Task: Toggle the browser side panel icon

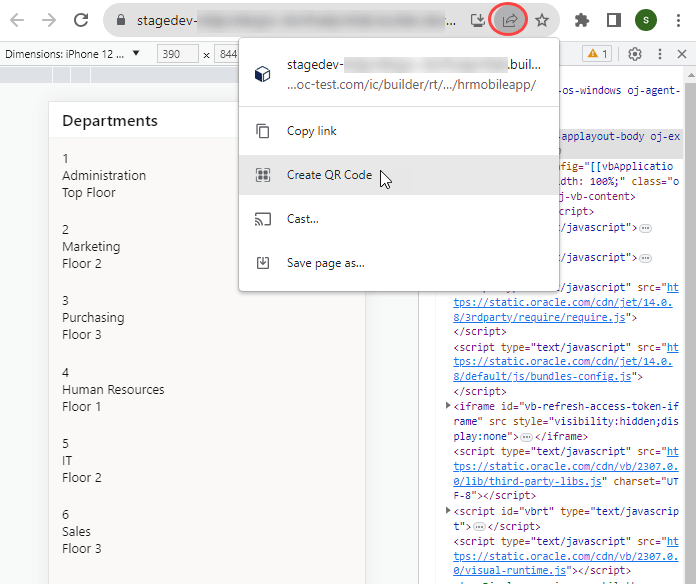Action: (614, 20)
